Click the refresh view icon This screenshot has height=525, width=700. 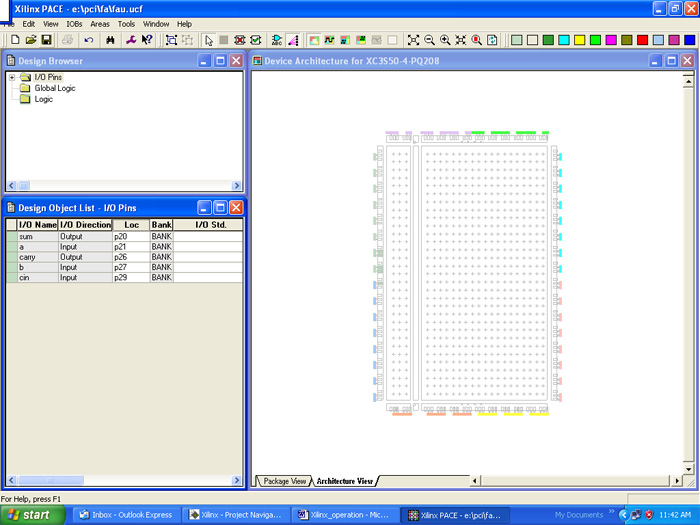click(492, 40)
